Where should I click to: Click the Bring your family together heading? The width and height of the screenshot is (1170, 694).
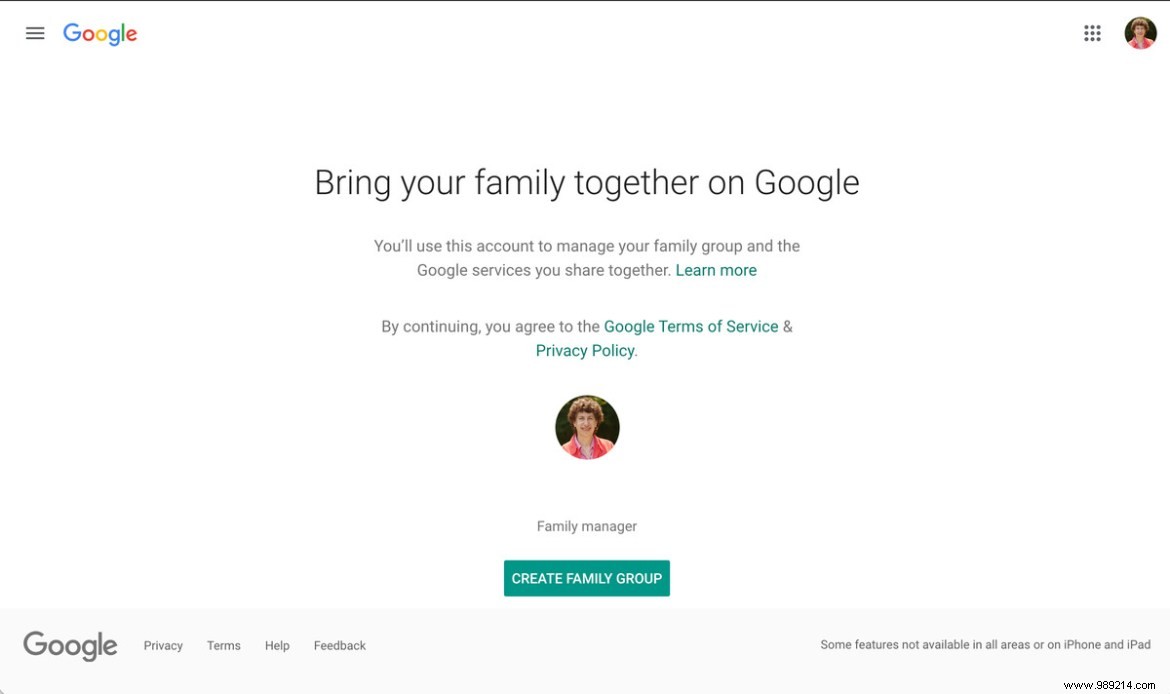587,182
